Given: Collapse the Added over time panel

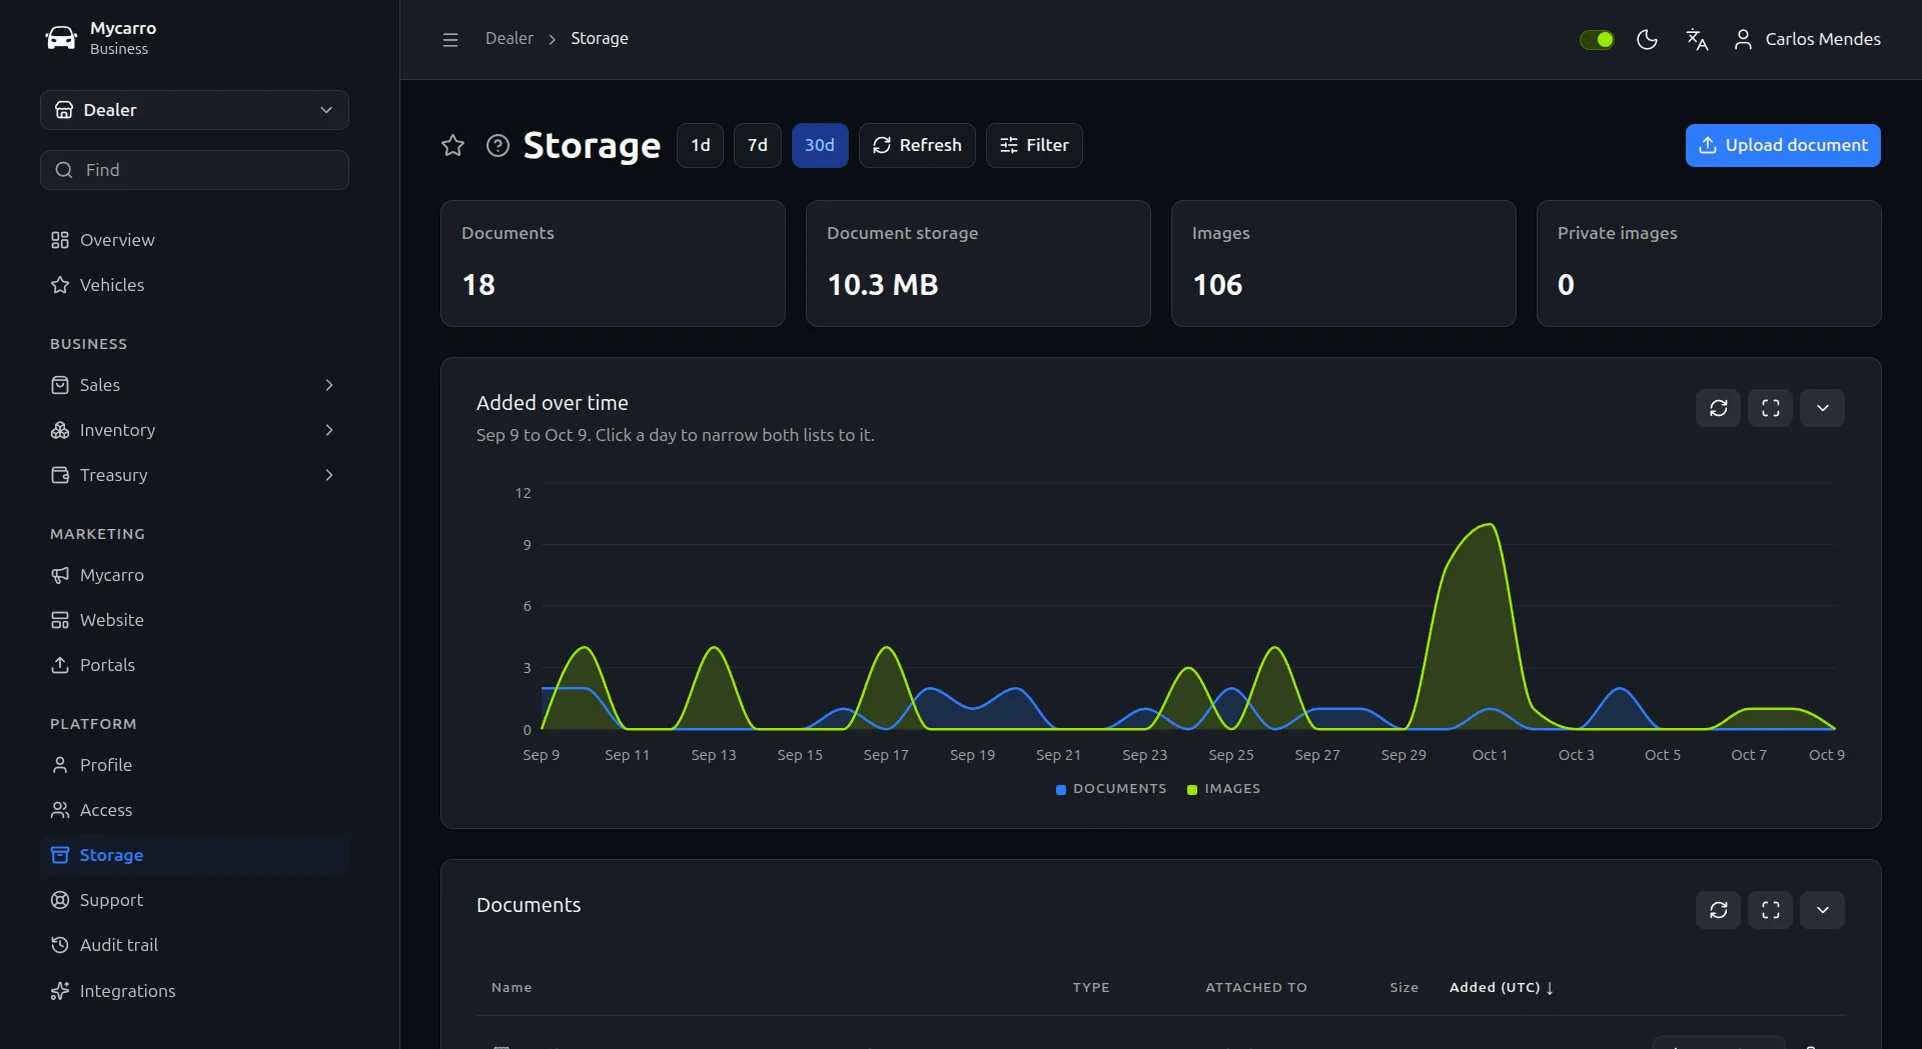Looking at the screenshot, I should tap(1823, 408).
